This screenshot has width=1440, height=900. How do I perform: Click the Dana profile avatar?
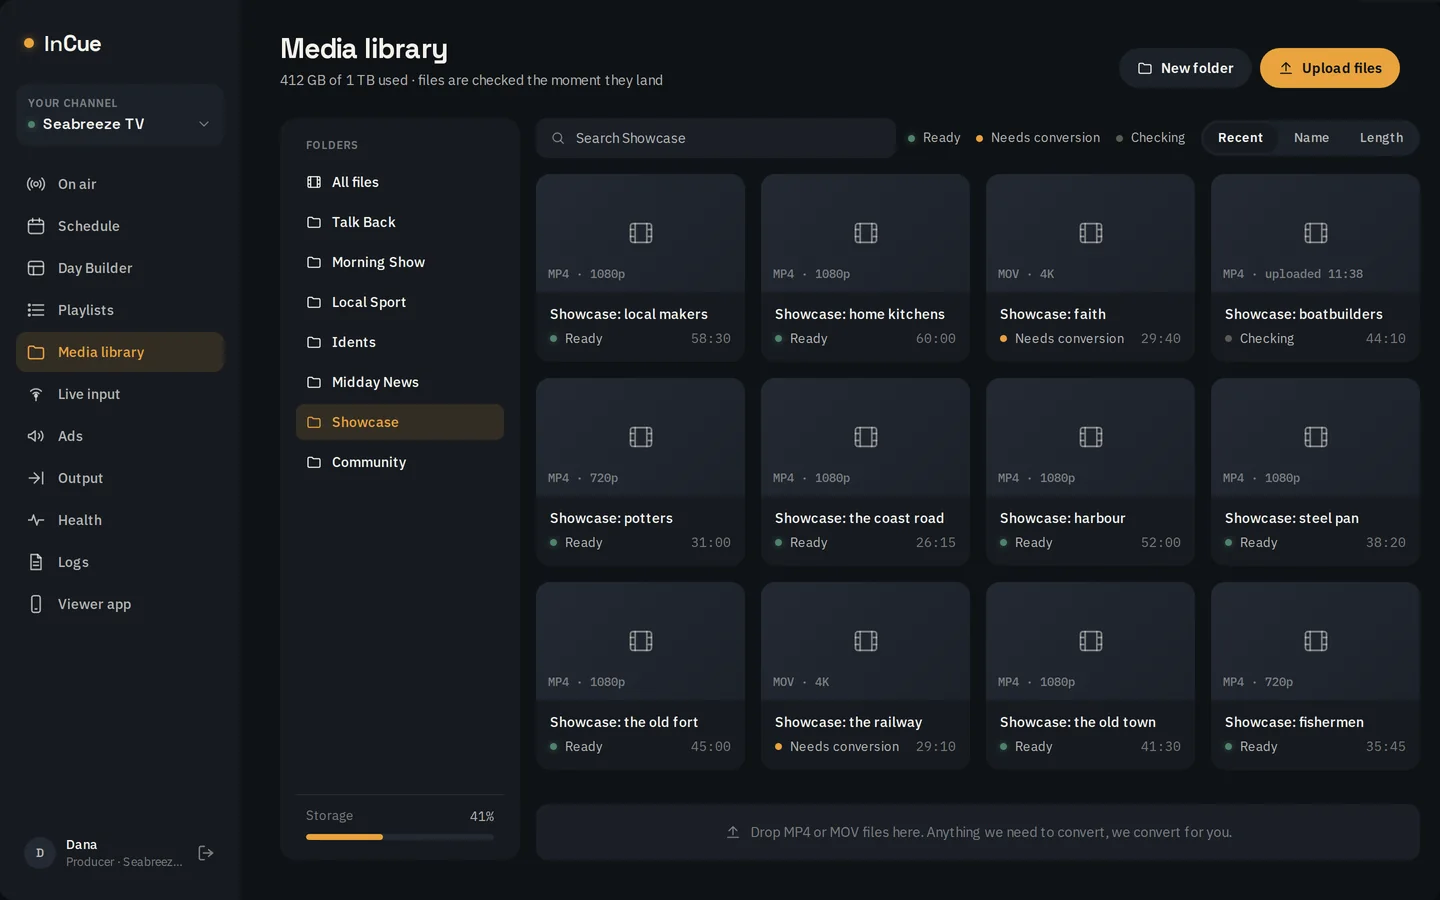click(40, 853)
